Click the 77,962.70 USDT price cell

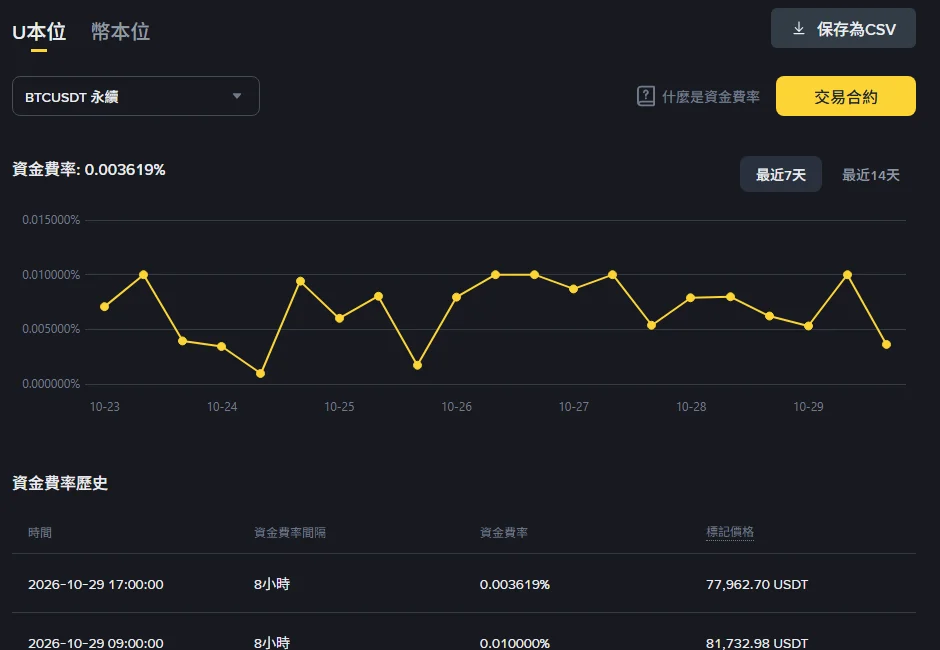(757, 584)
